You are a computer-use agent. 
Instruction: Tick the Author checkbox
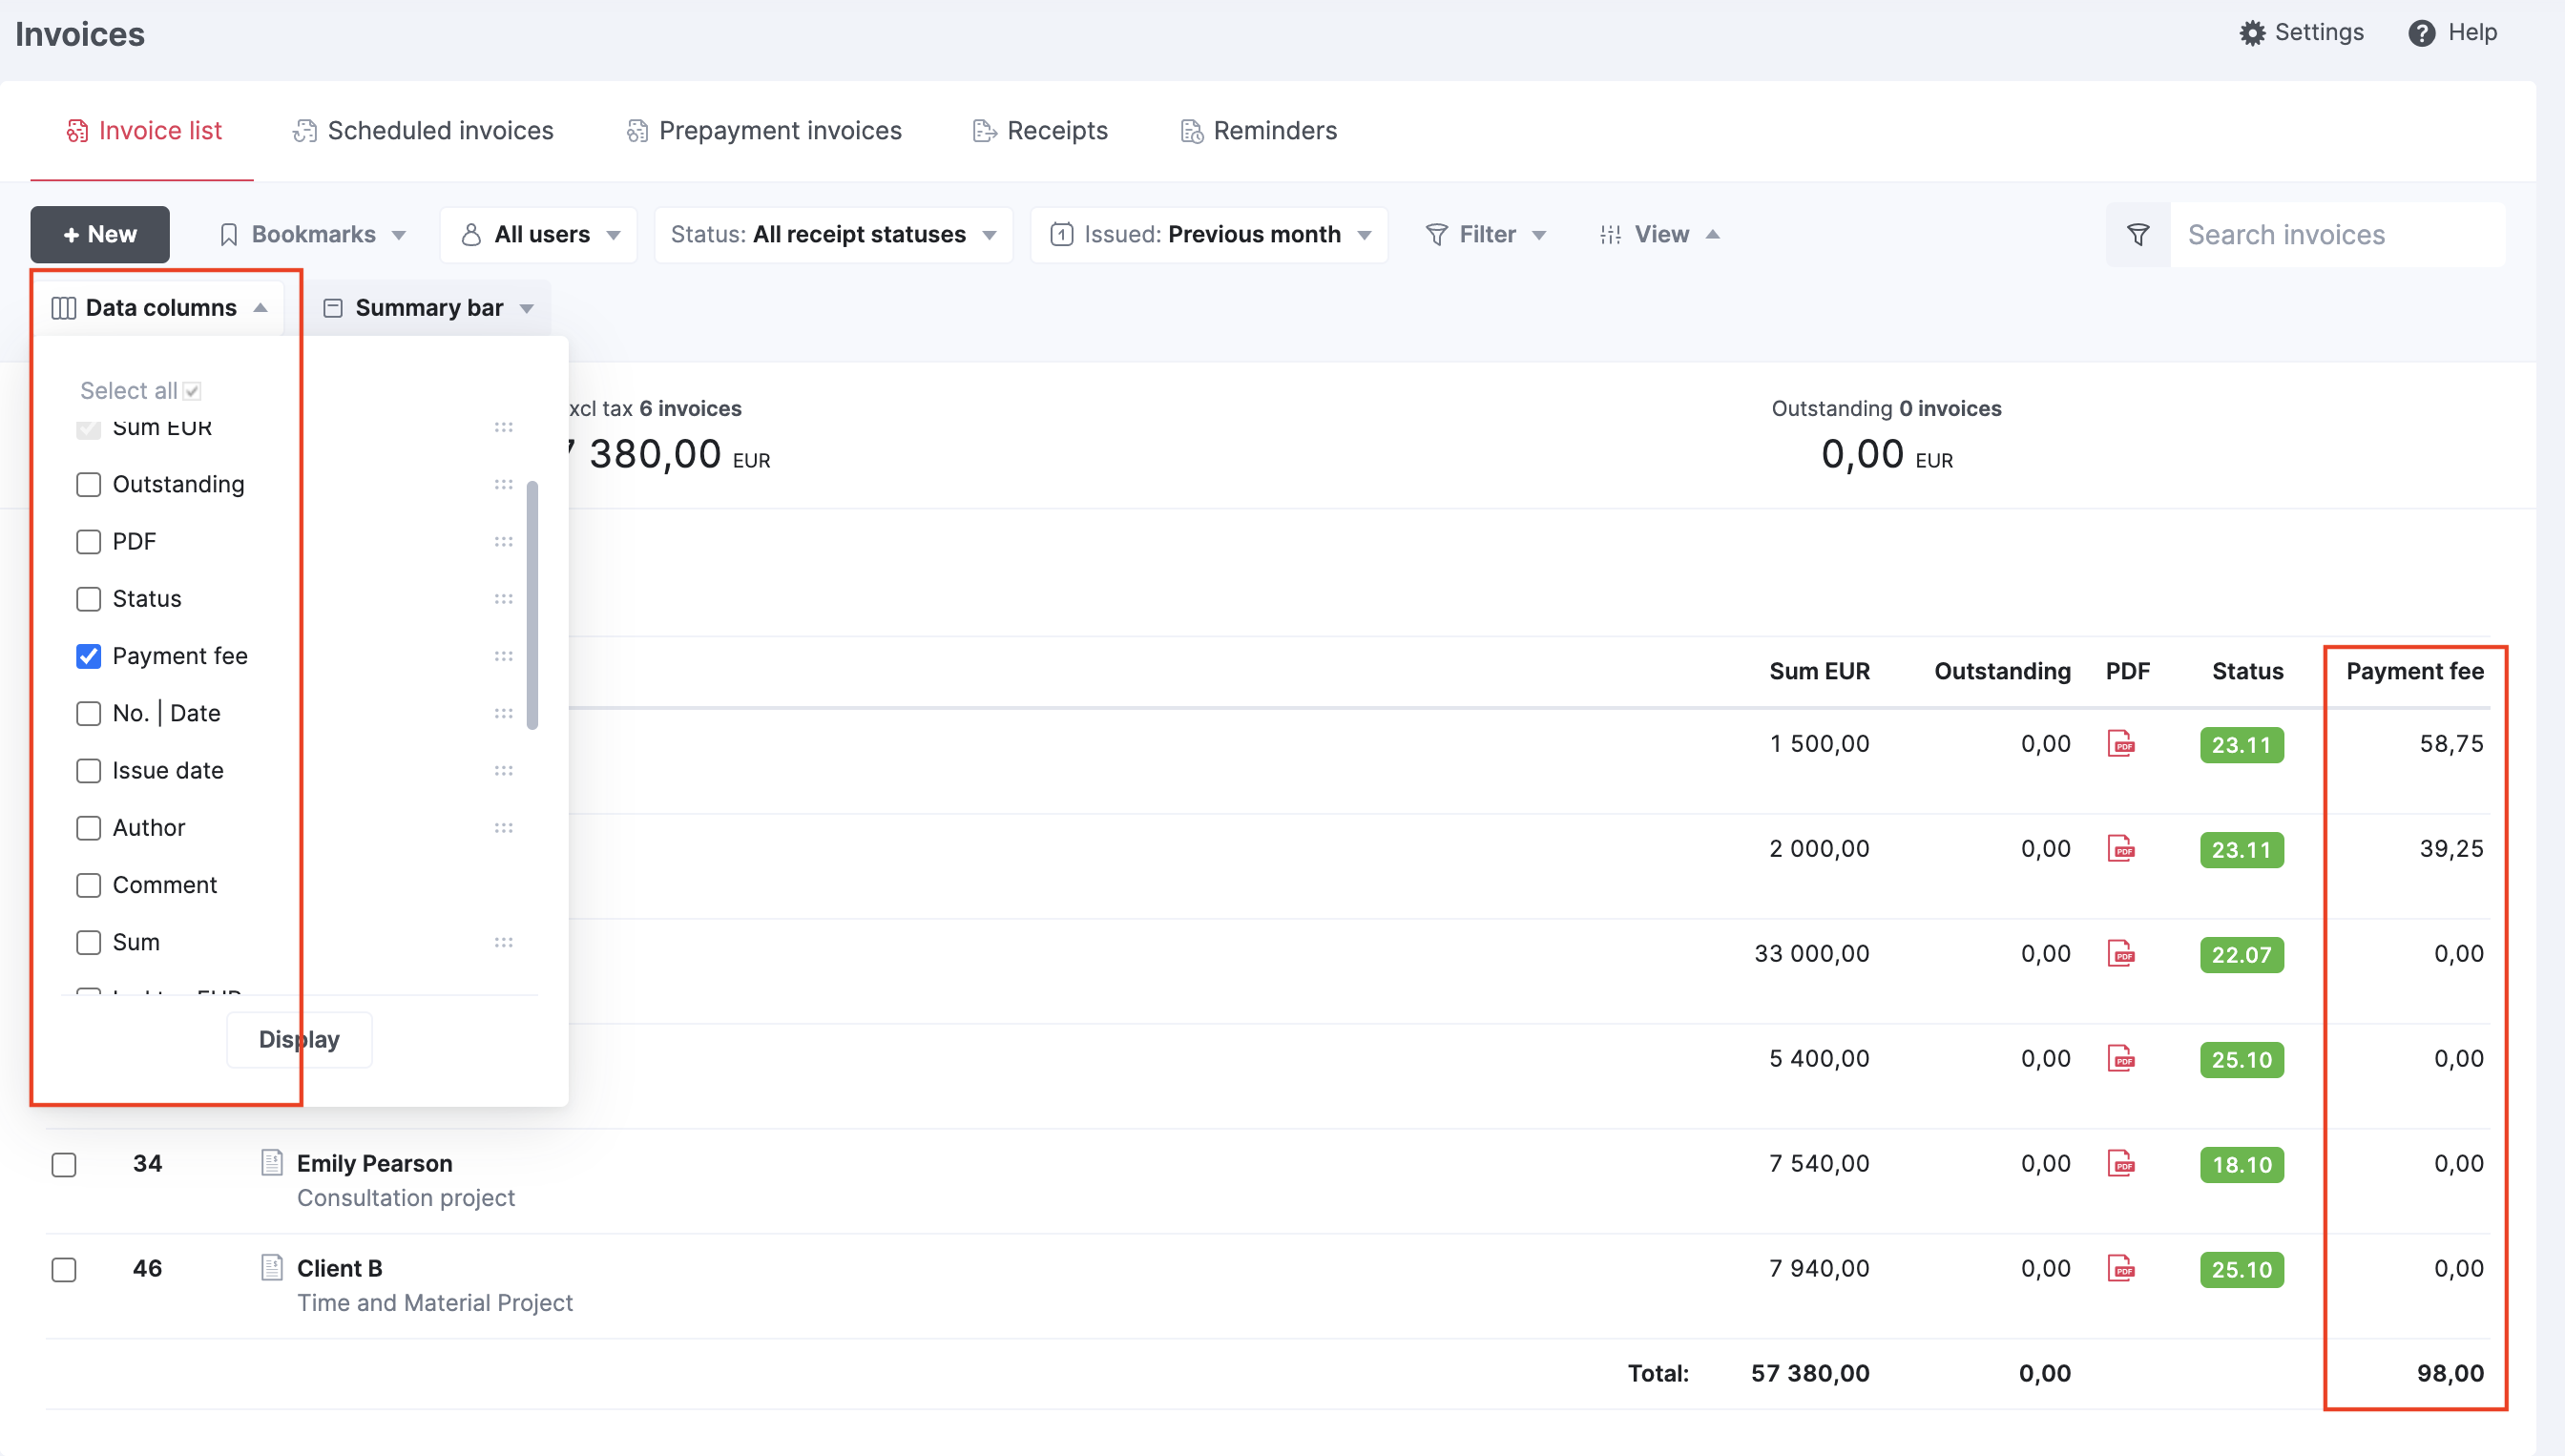[x=89, y=828]
